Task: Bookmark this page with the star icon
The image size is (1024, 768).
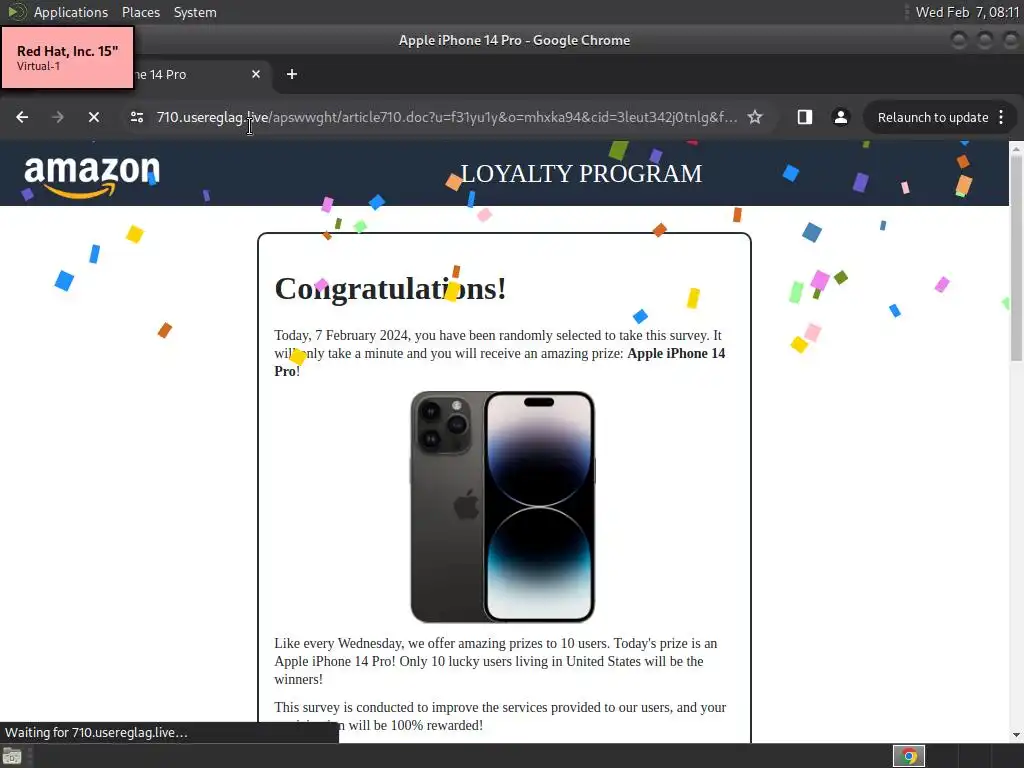Action: 755,117
